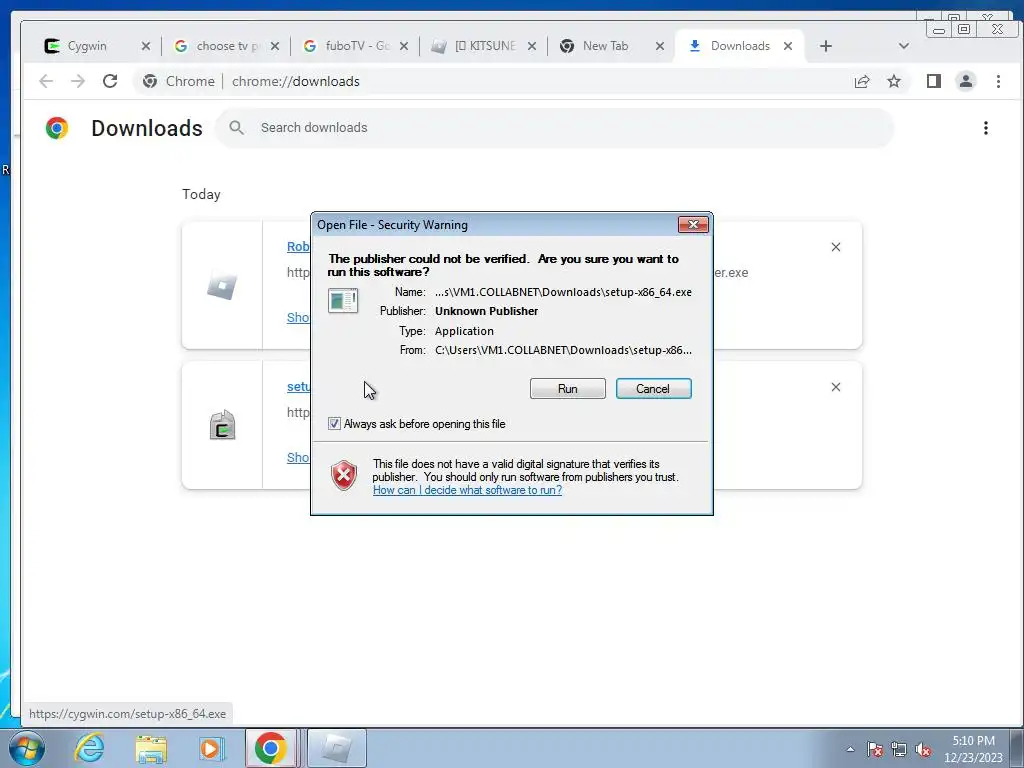This screenshot has height=768, width=1024.
Task: Open 'How can I decide what software to run?' link
Action: point(467,490)
